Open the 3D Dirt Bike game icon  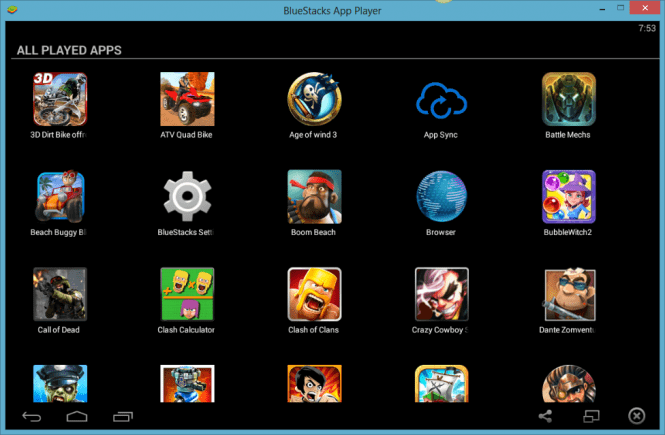pos(60,99)
